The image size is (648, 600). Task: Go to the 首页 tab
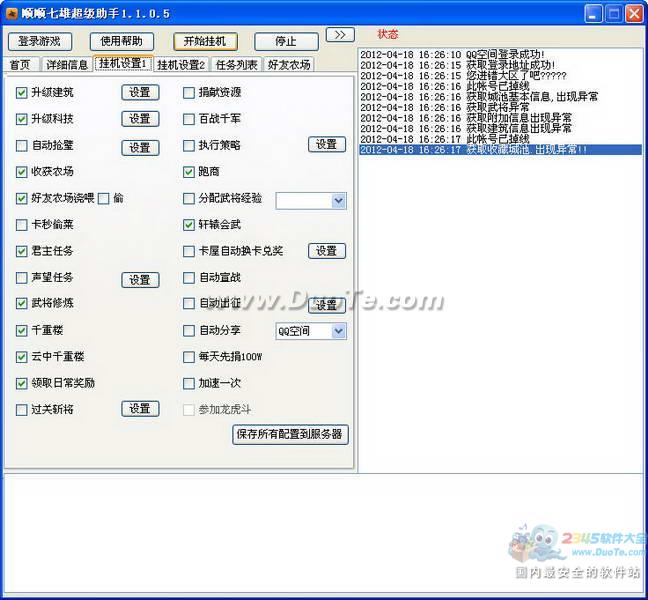tap(20, 65)
